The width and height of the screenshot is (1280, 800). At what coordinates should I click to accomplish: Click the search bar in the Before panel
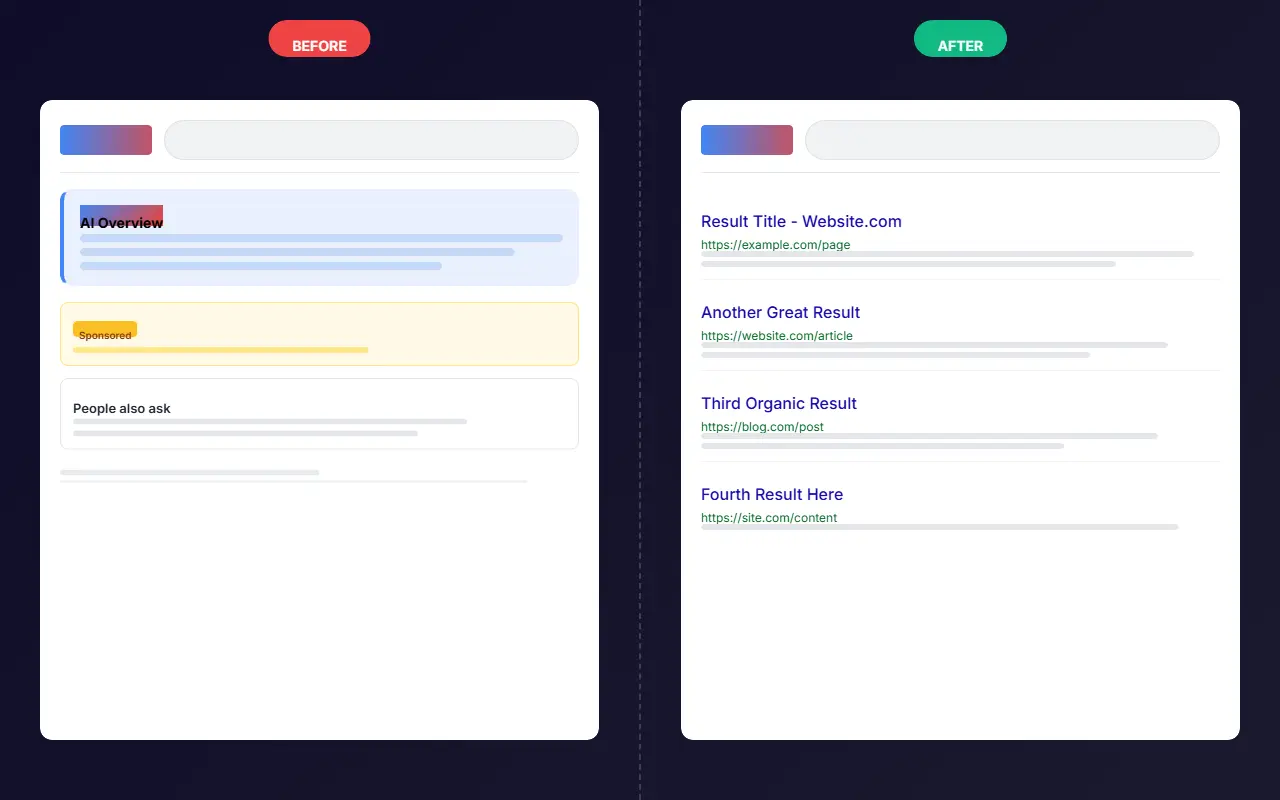pyautogui.click(x=371, y=140)
